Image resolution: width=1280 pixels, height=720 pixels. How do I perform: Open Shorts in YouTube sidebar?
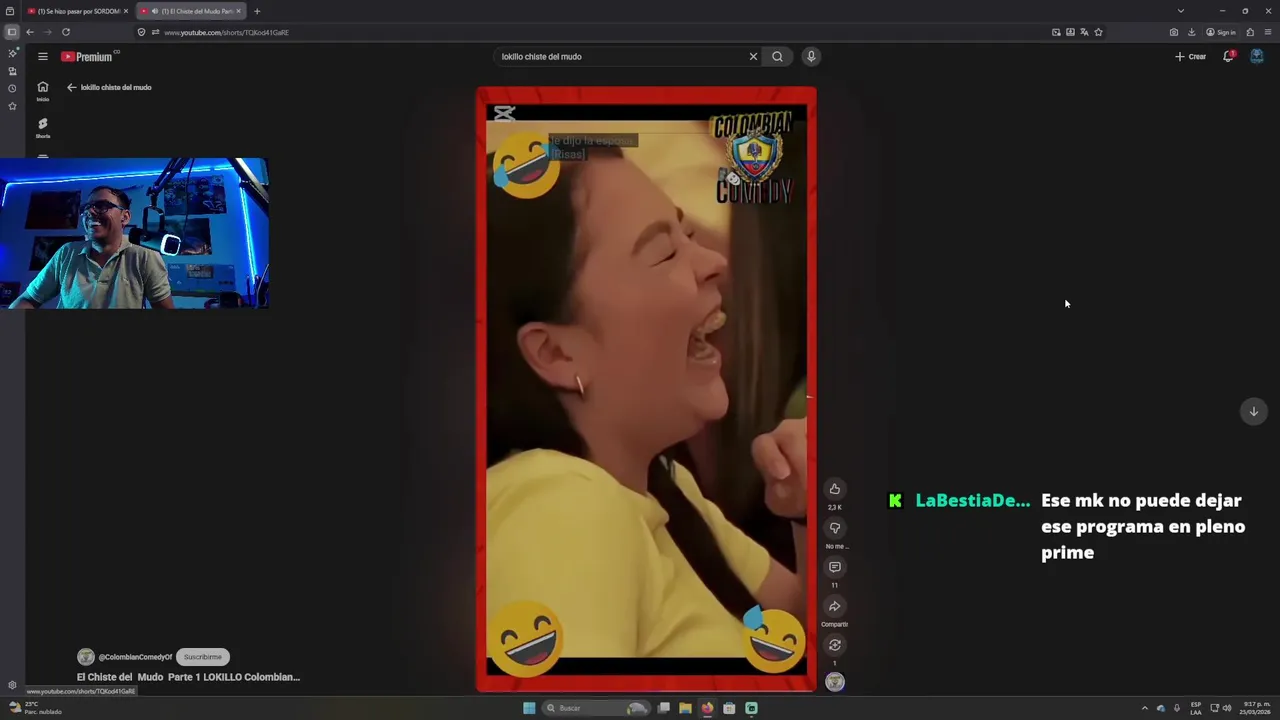tap(43, 128)
